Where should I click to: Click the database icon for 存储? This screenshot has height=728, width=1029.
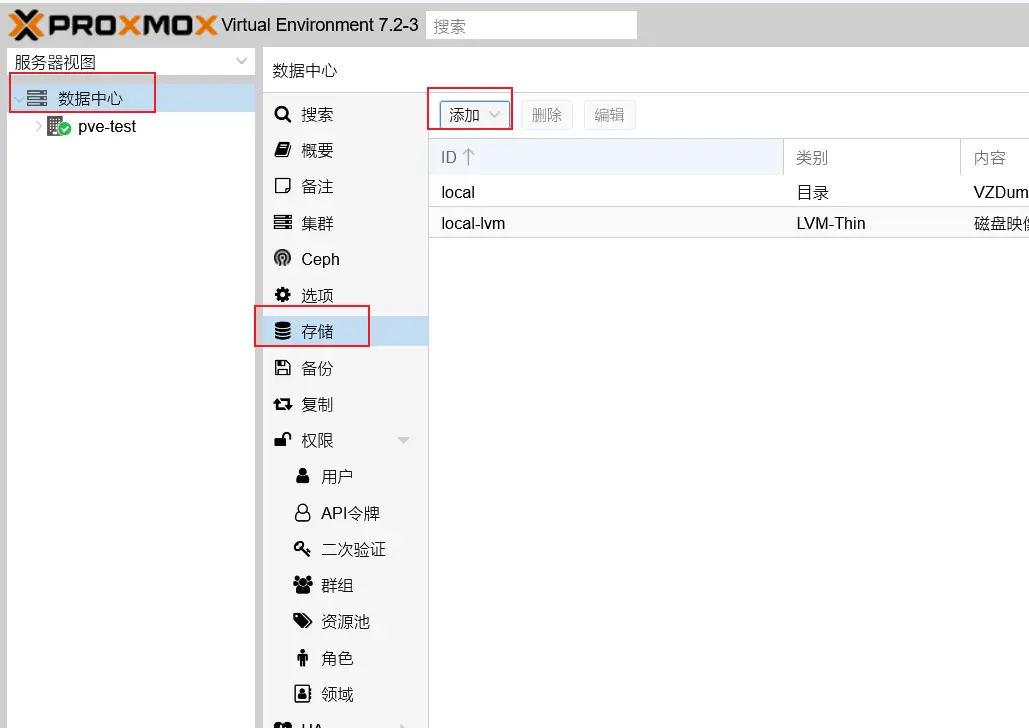283,331
